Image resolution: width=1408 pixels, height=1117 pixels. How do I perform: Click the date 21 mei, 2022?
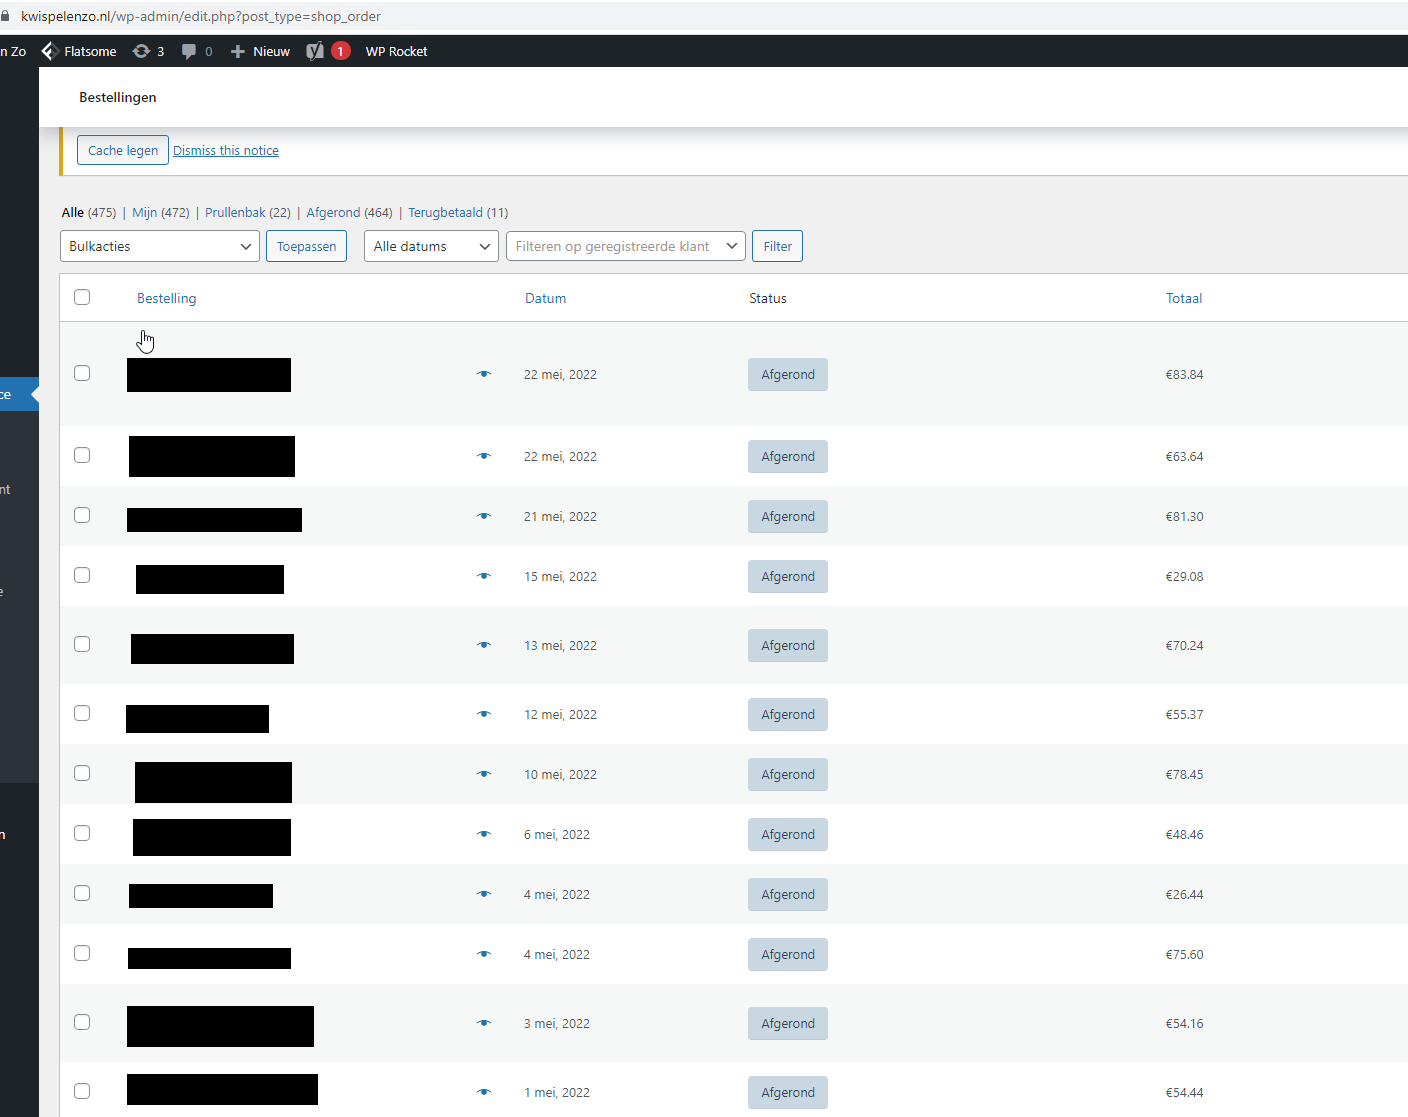(560, 516)
